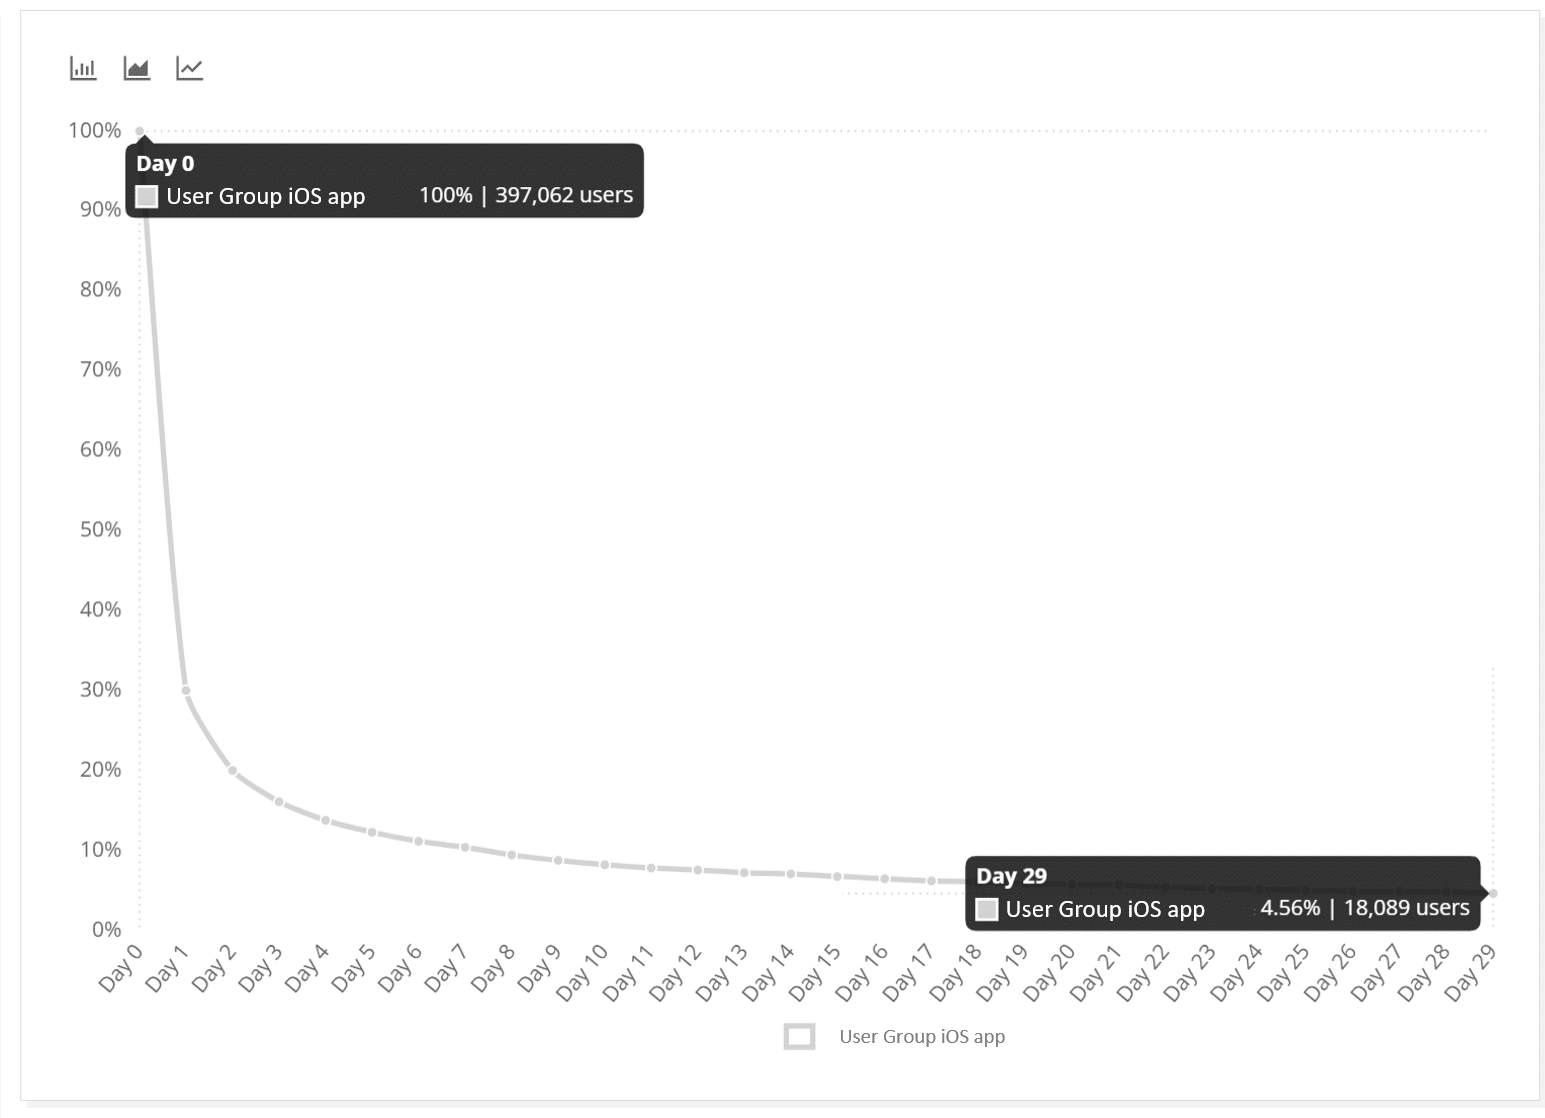Click color swatch in Day 29 tooltip

point(987,909)
